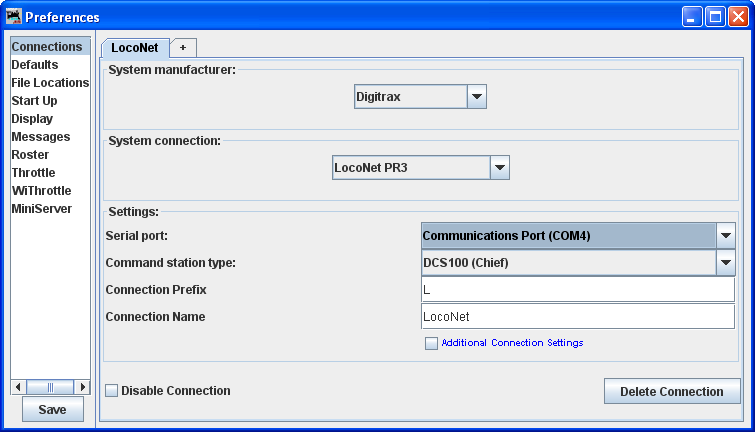Enable Additional Connection Settings checkbox
This screenshot has width=755, height=432.
pyautogui.click(x=432, y=343)
